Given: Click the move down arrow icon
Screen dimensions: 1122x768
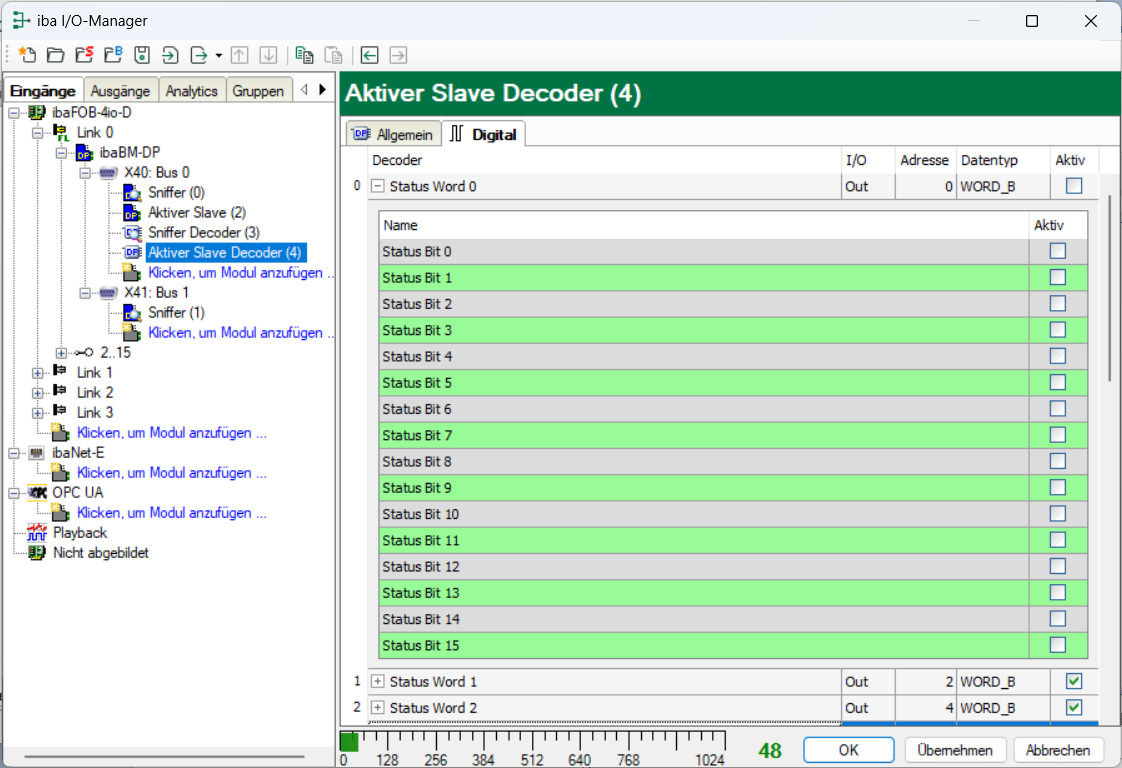Looking at the screenshot, I should (268, 55).
